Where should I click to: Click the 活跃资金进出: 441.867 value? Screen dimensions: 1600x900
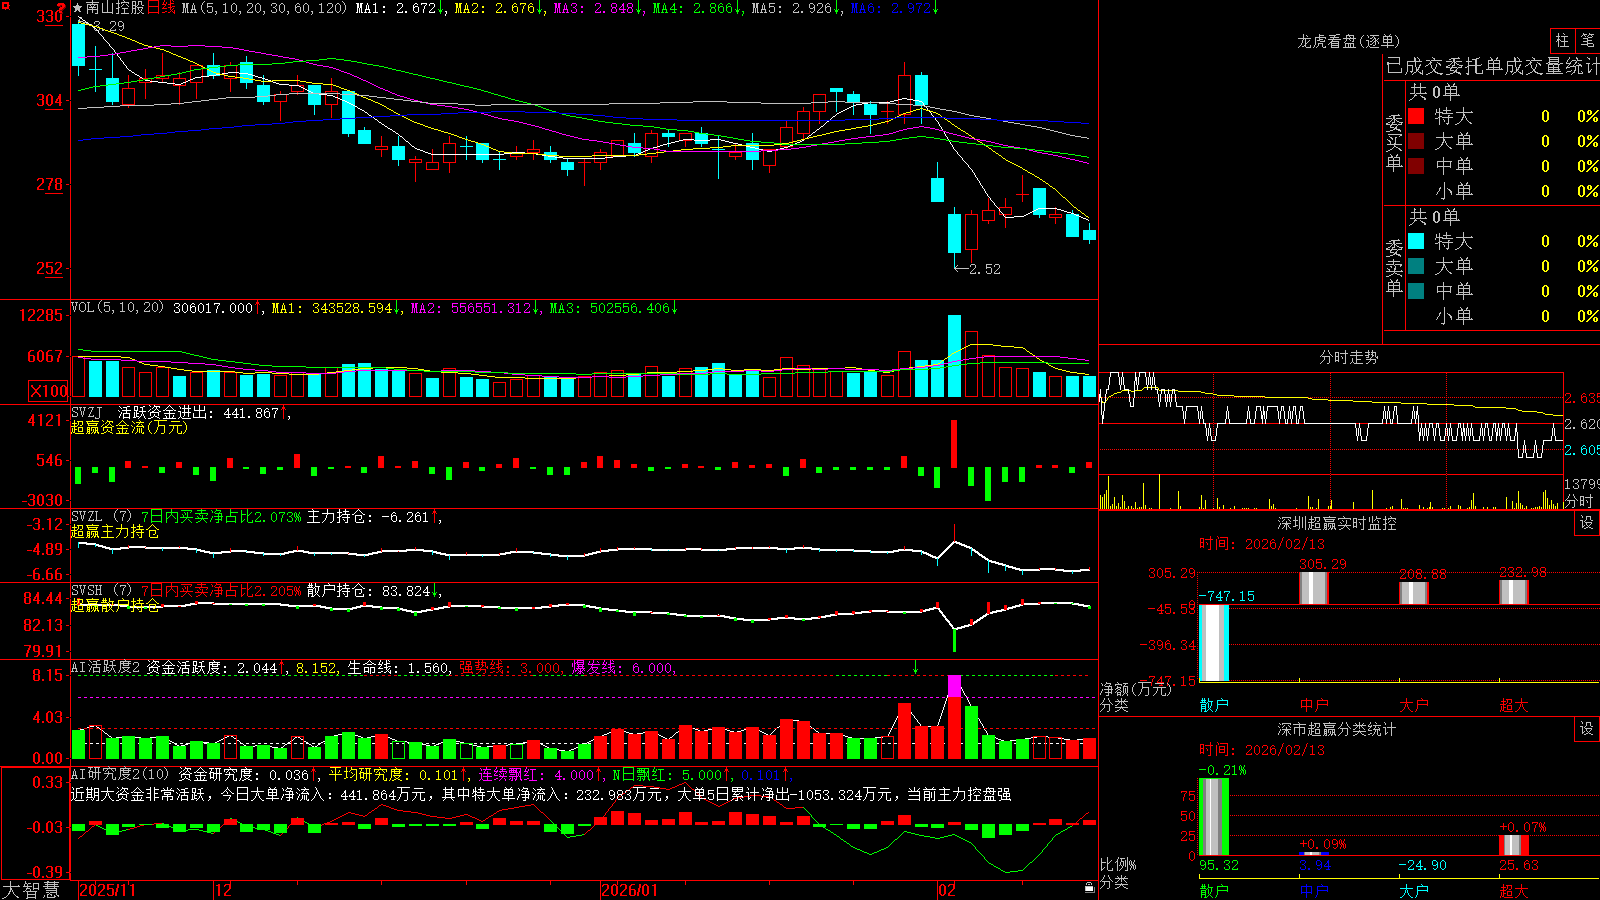pos(203,412)
